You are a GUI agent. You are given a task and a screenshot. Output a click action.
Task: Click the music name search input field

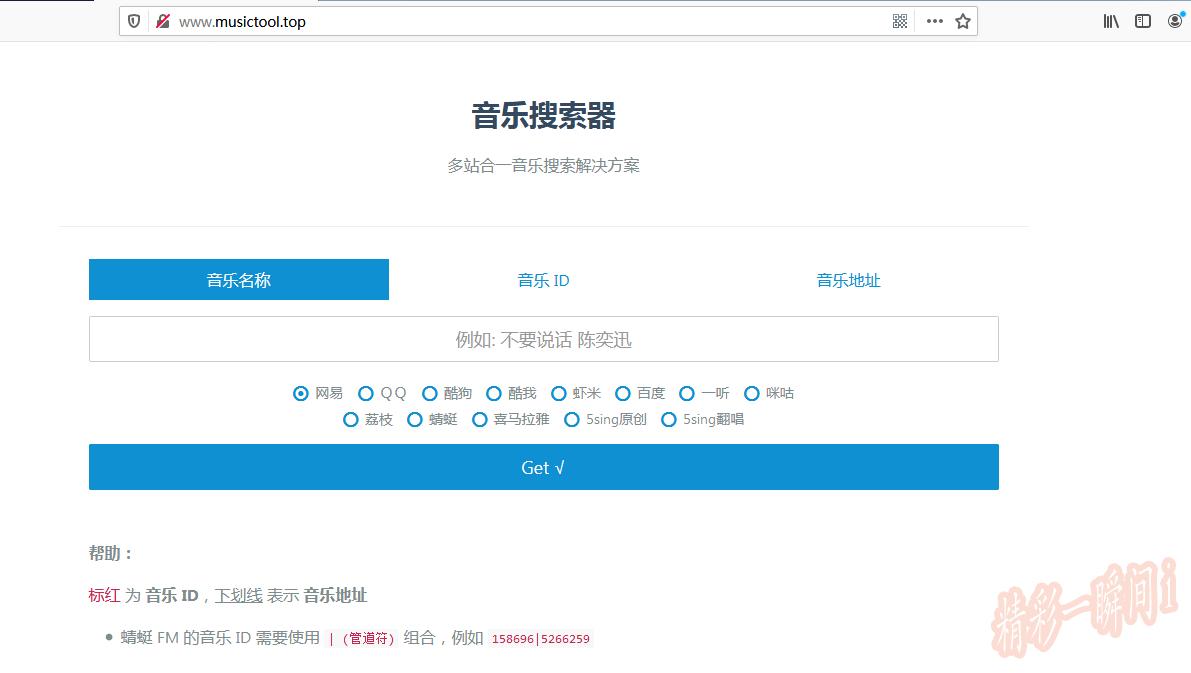543,339
